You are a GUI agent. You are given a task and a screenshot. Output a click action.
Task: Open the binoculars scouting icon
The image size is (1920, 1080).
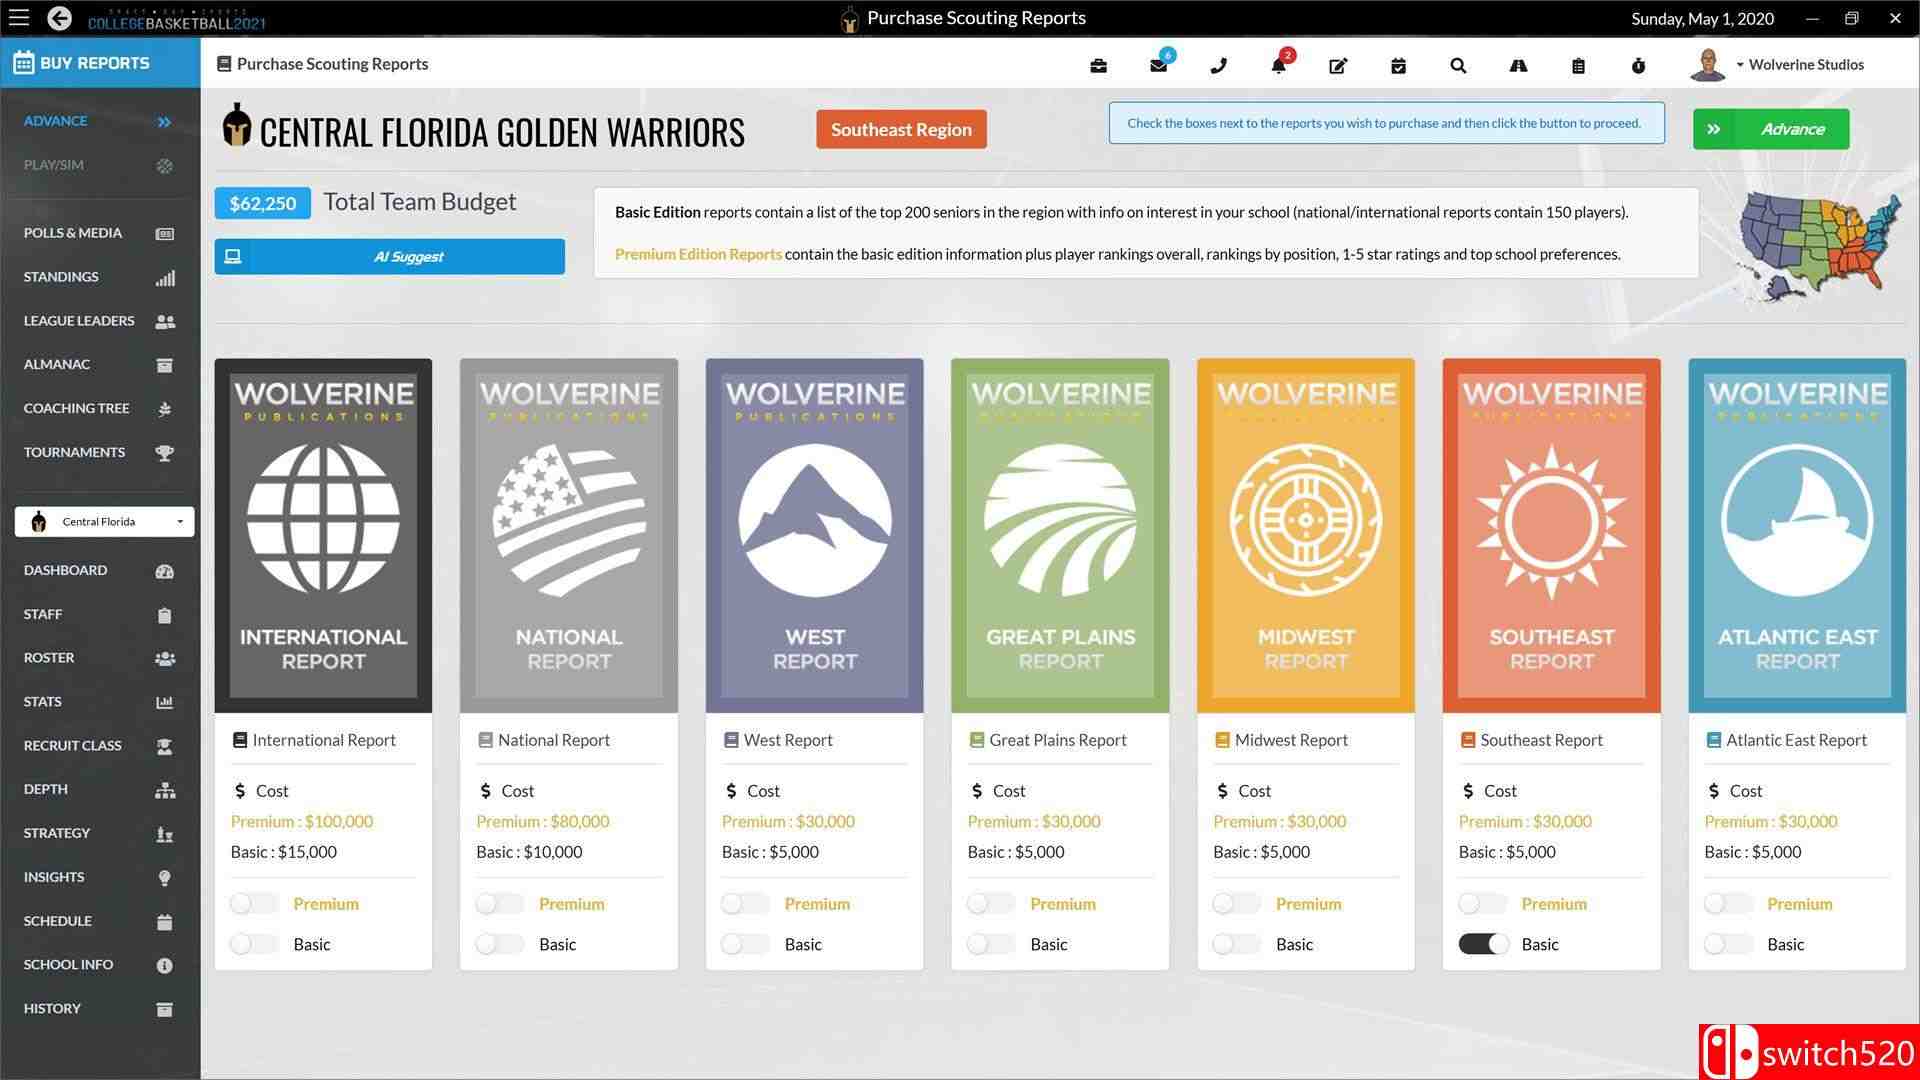coord(1518,66)
